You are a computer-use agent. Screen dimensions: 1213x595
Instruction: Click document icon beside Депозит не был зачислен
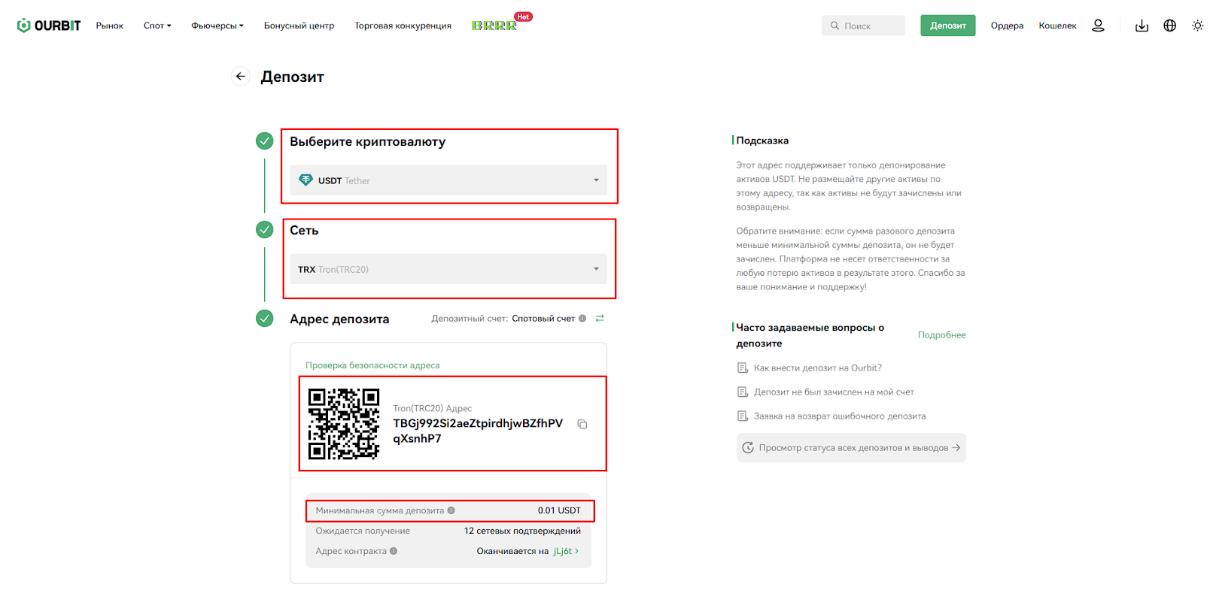[x=742, y=392]
